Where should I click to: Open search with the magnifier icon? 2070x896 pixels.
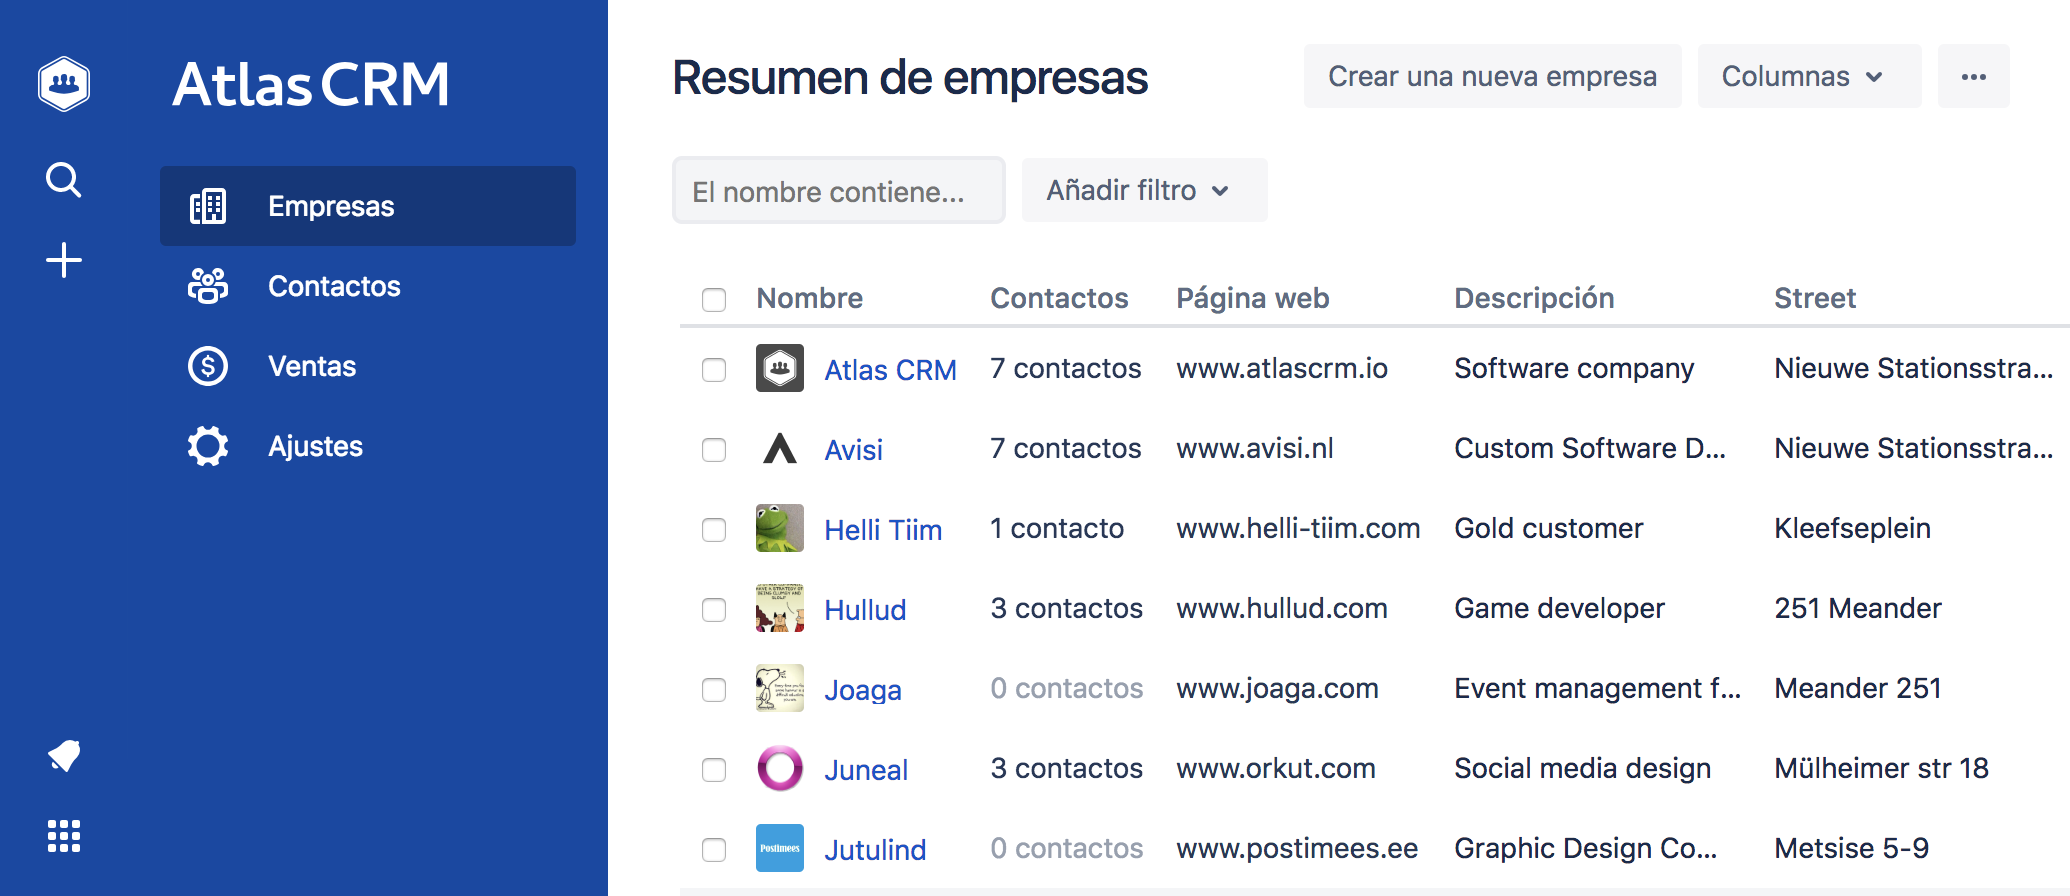click(x=64, y=180)
